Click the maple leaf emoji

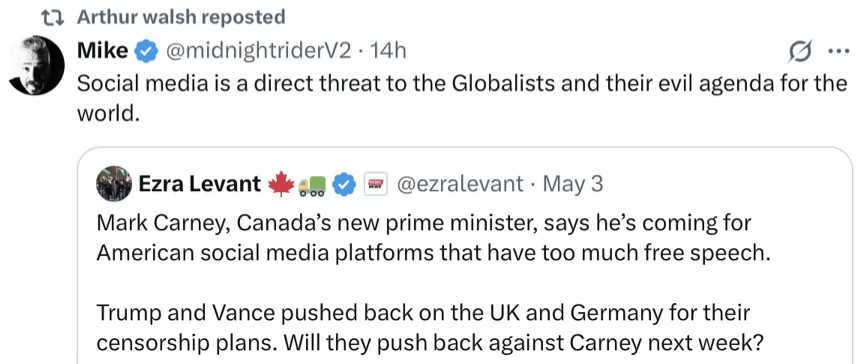click(x=281, y=185)
